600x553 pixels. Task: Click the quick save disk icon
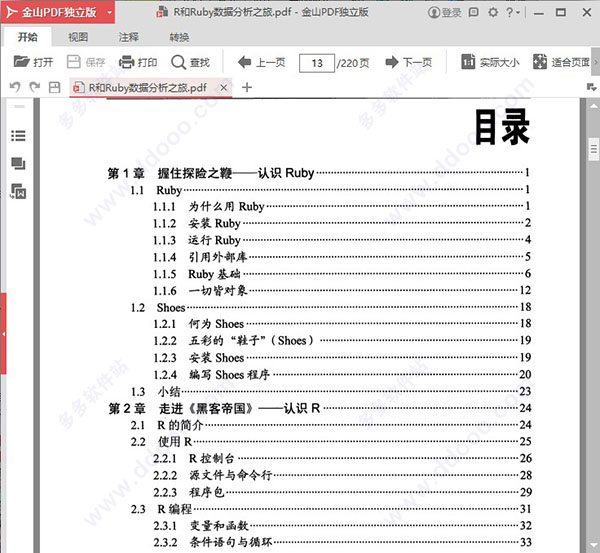tap(55, 87)
